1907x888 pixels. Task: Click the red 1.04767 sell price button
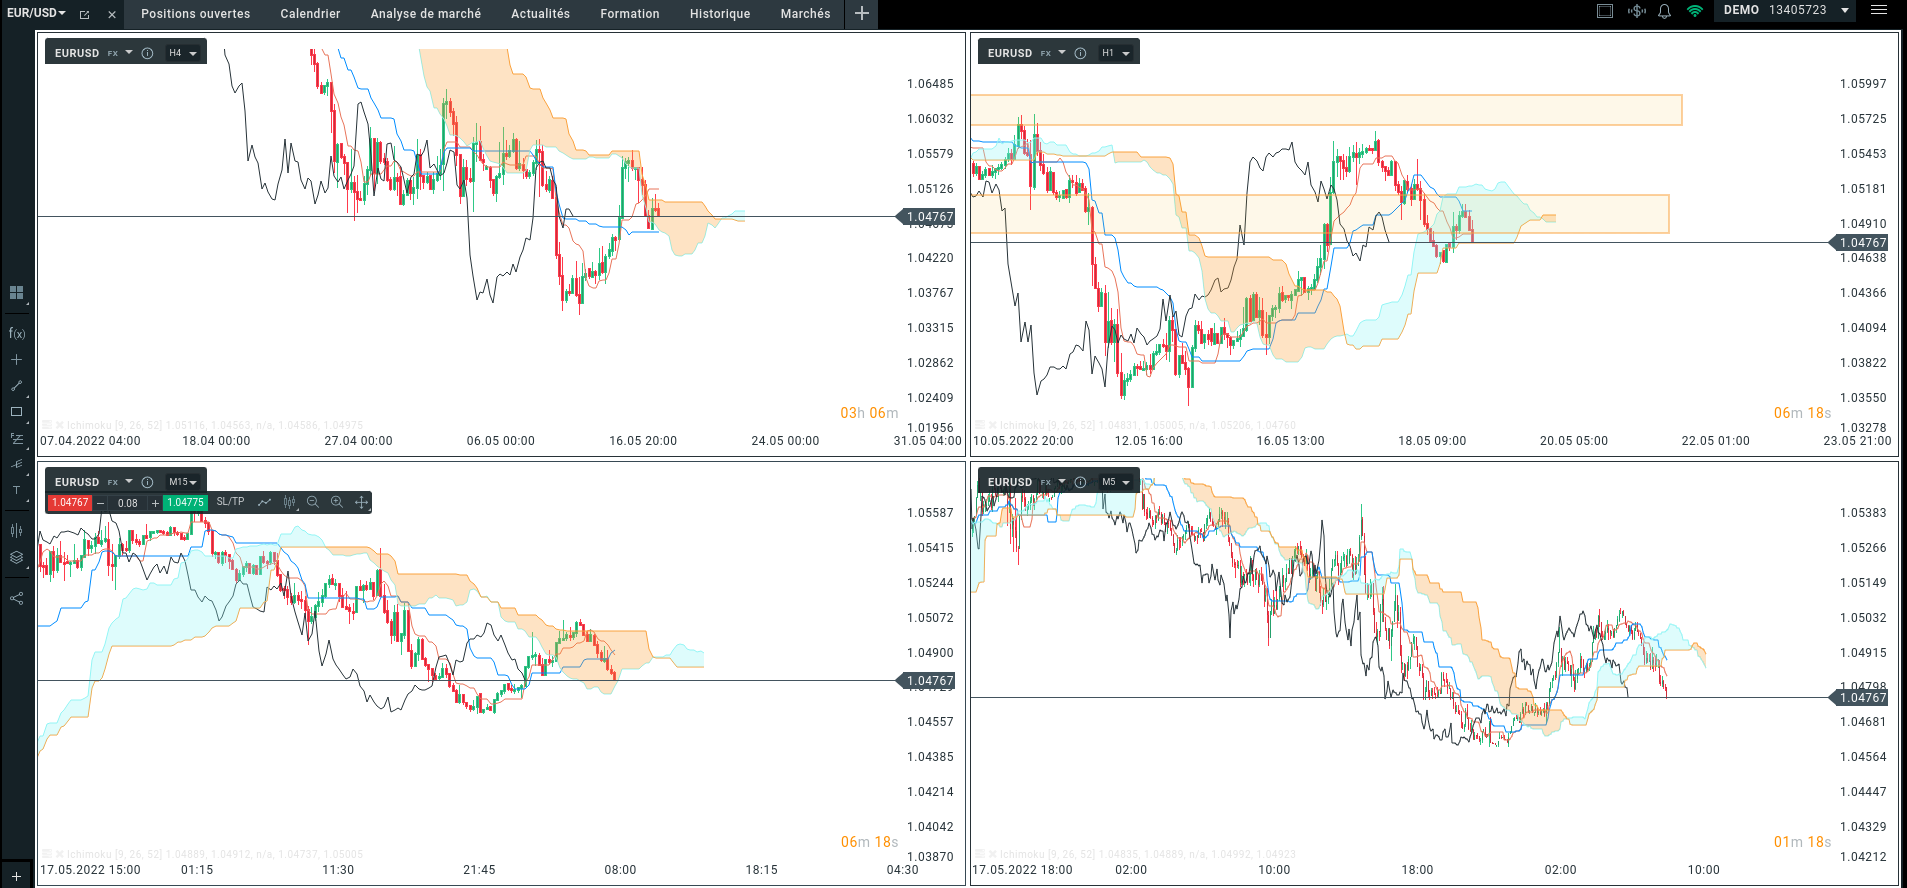[70, 503]
